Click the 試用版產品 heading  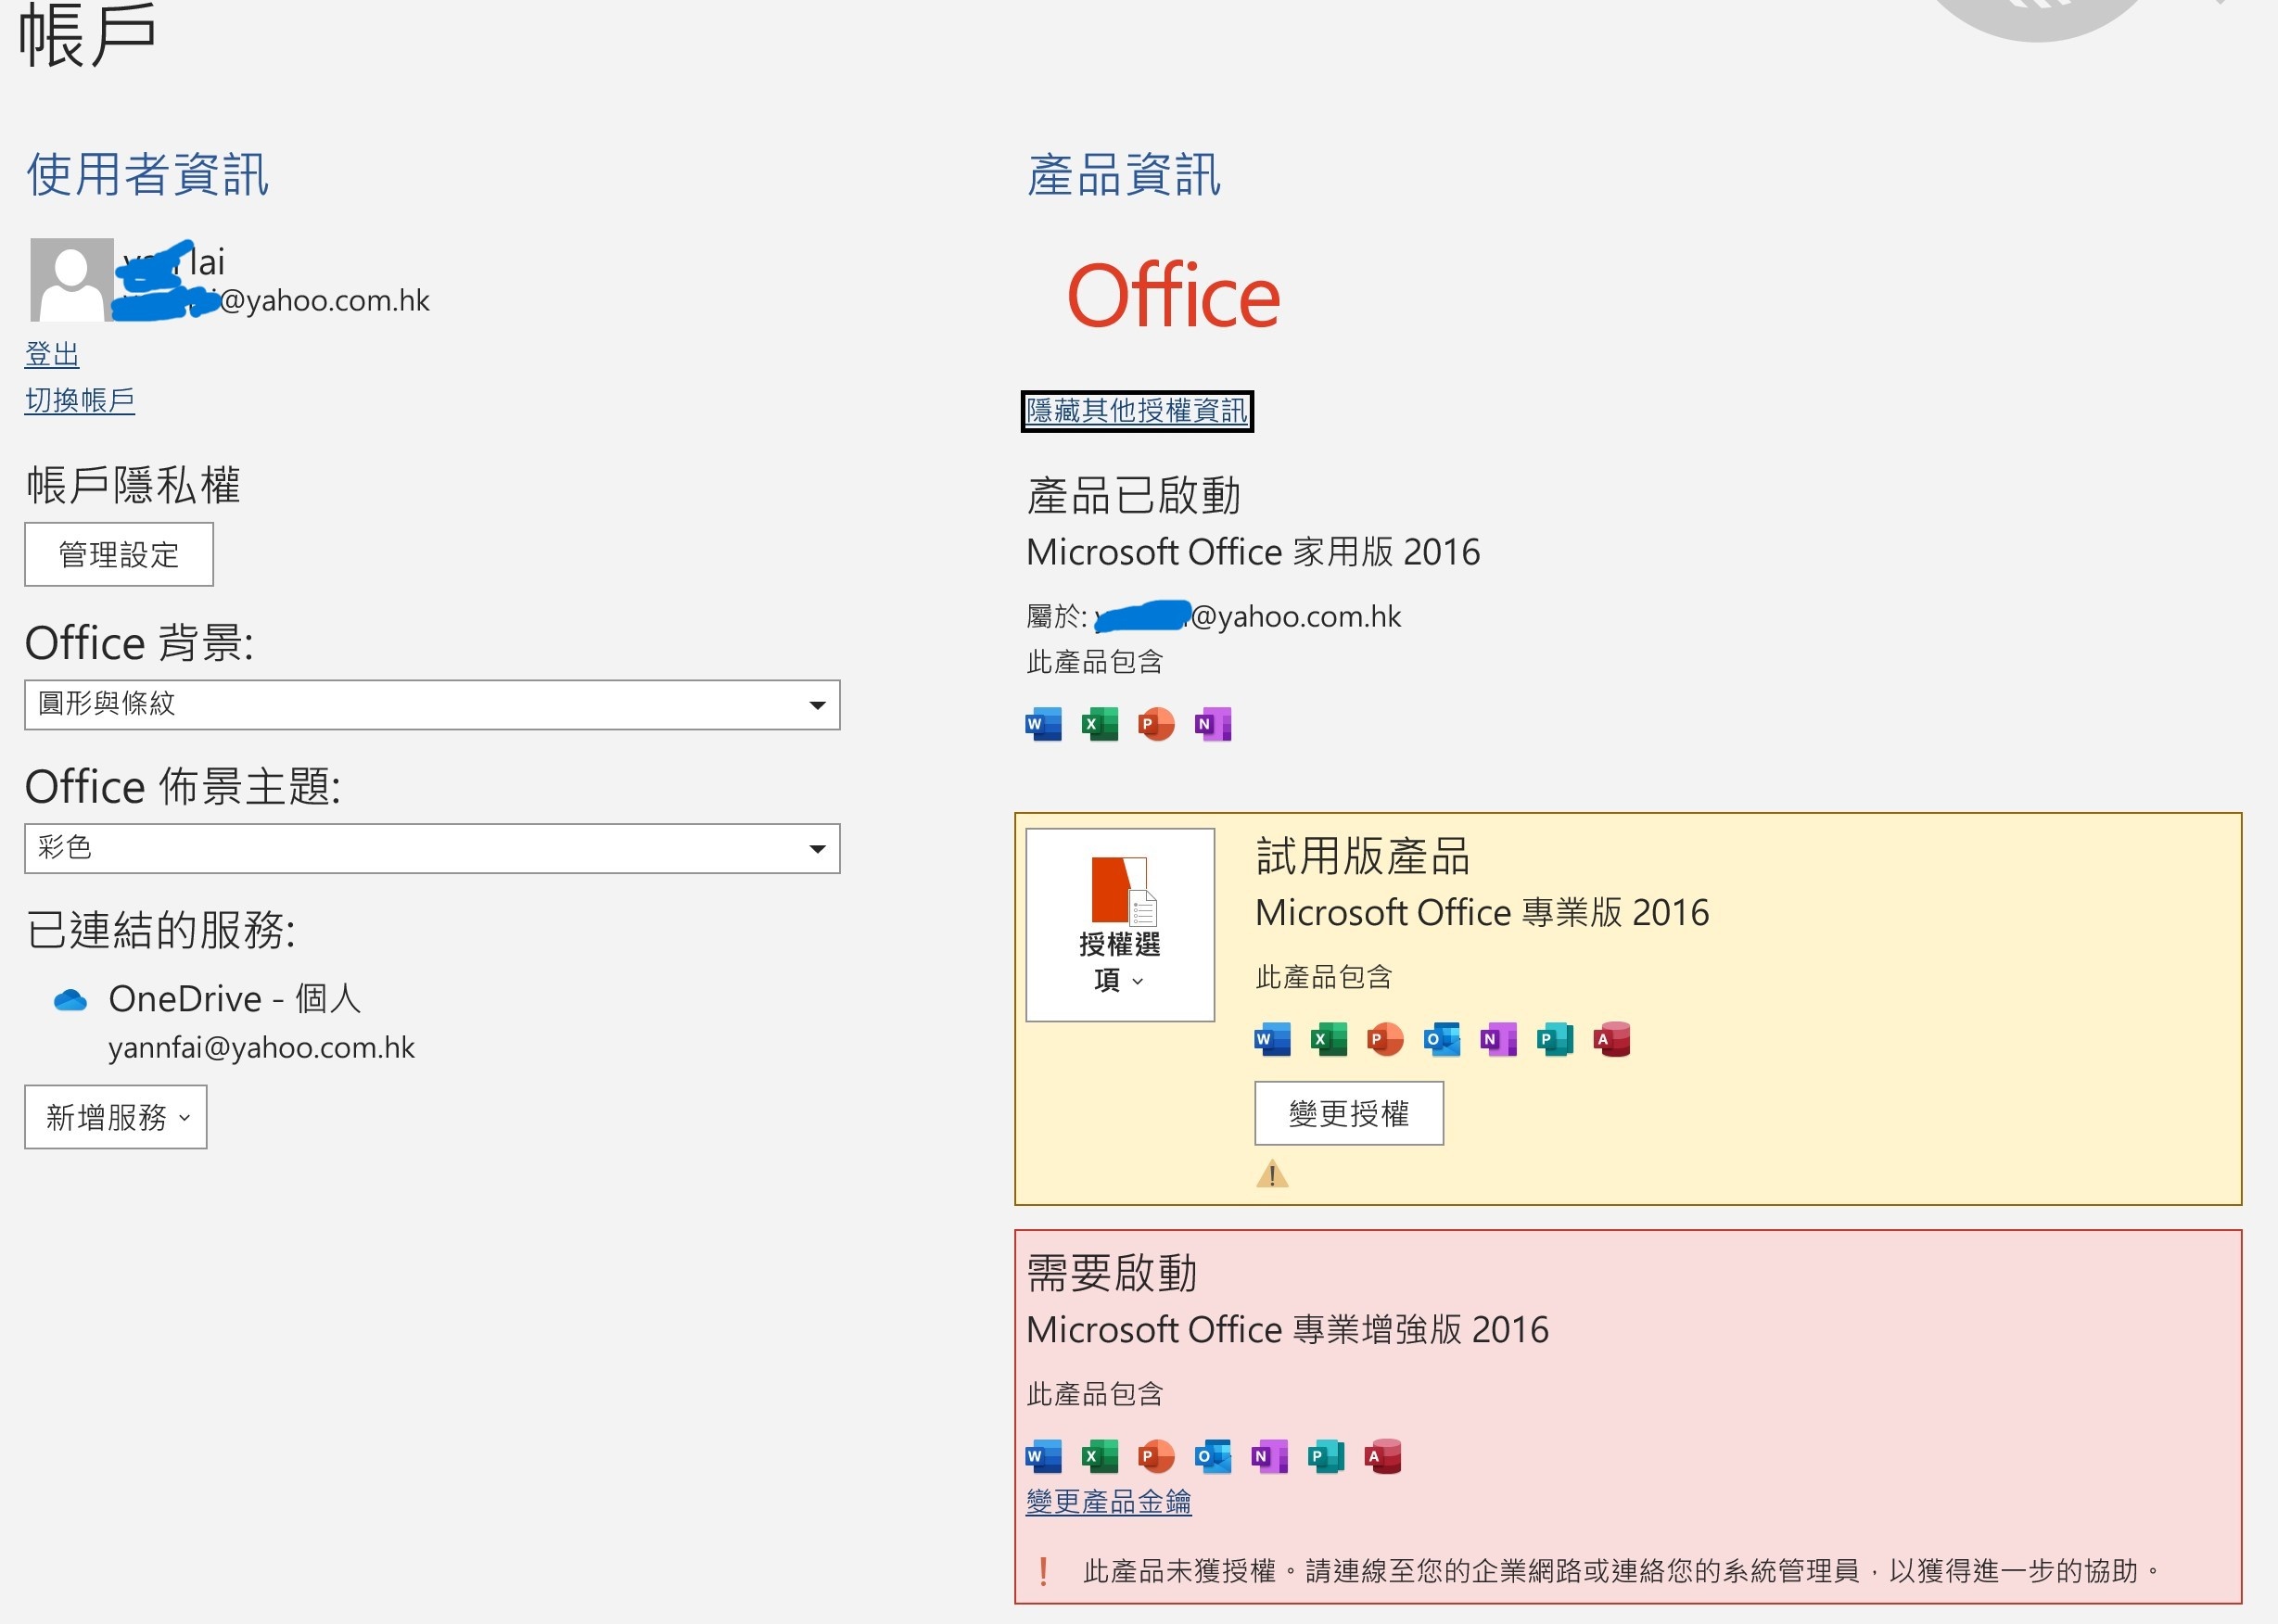pyautogui.click(x=1363, y=856)
